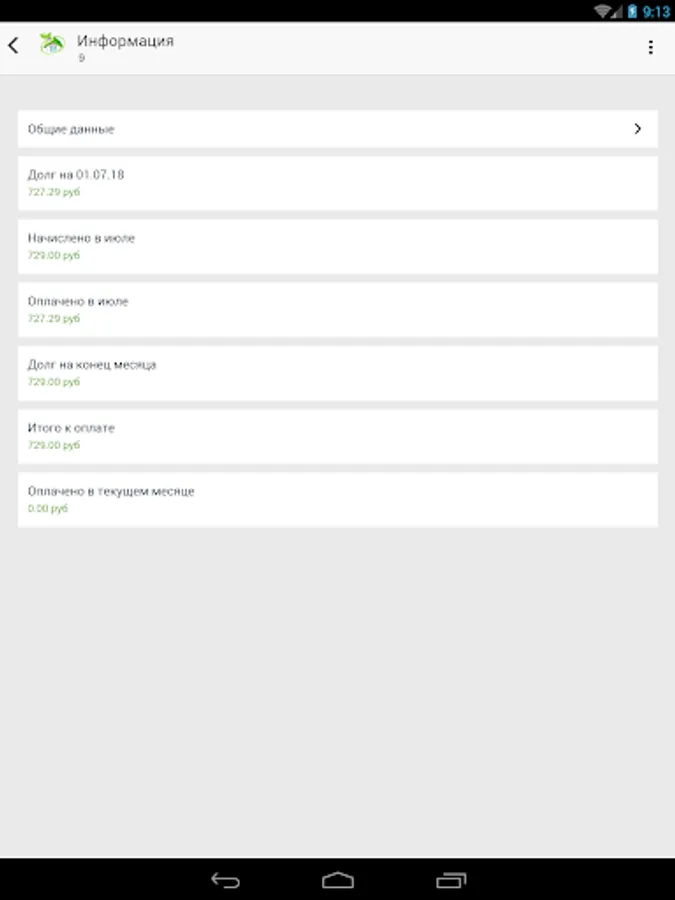
Task: Select the Долг на конец месяца row
Action: click(x=337, y=373)
